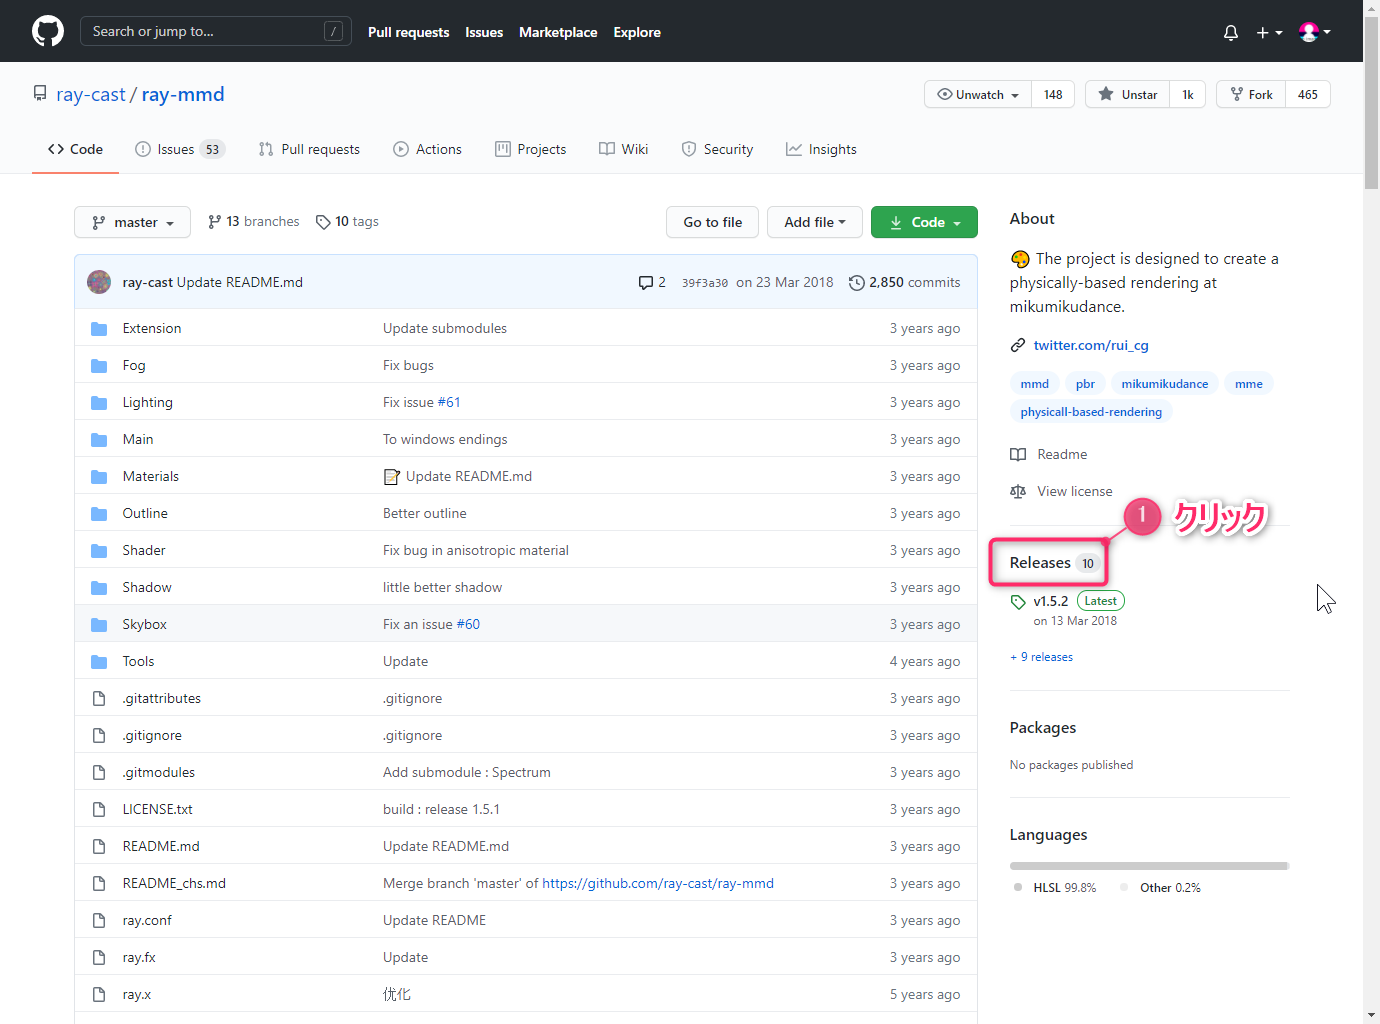Open the Main folder icon

[x=99, y=439]
